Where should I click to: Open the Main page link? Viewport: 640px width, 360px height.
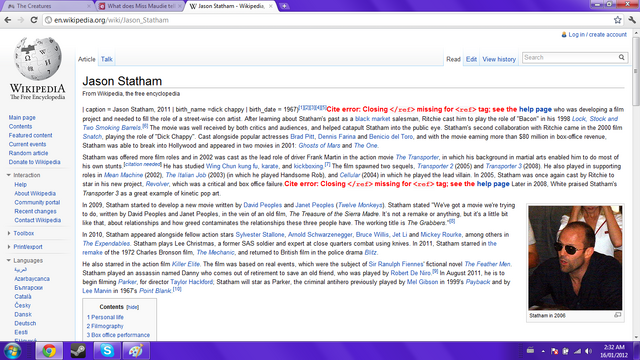click(22, 118)
